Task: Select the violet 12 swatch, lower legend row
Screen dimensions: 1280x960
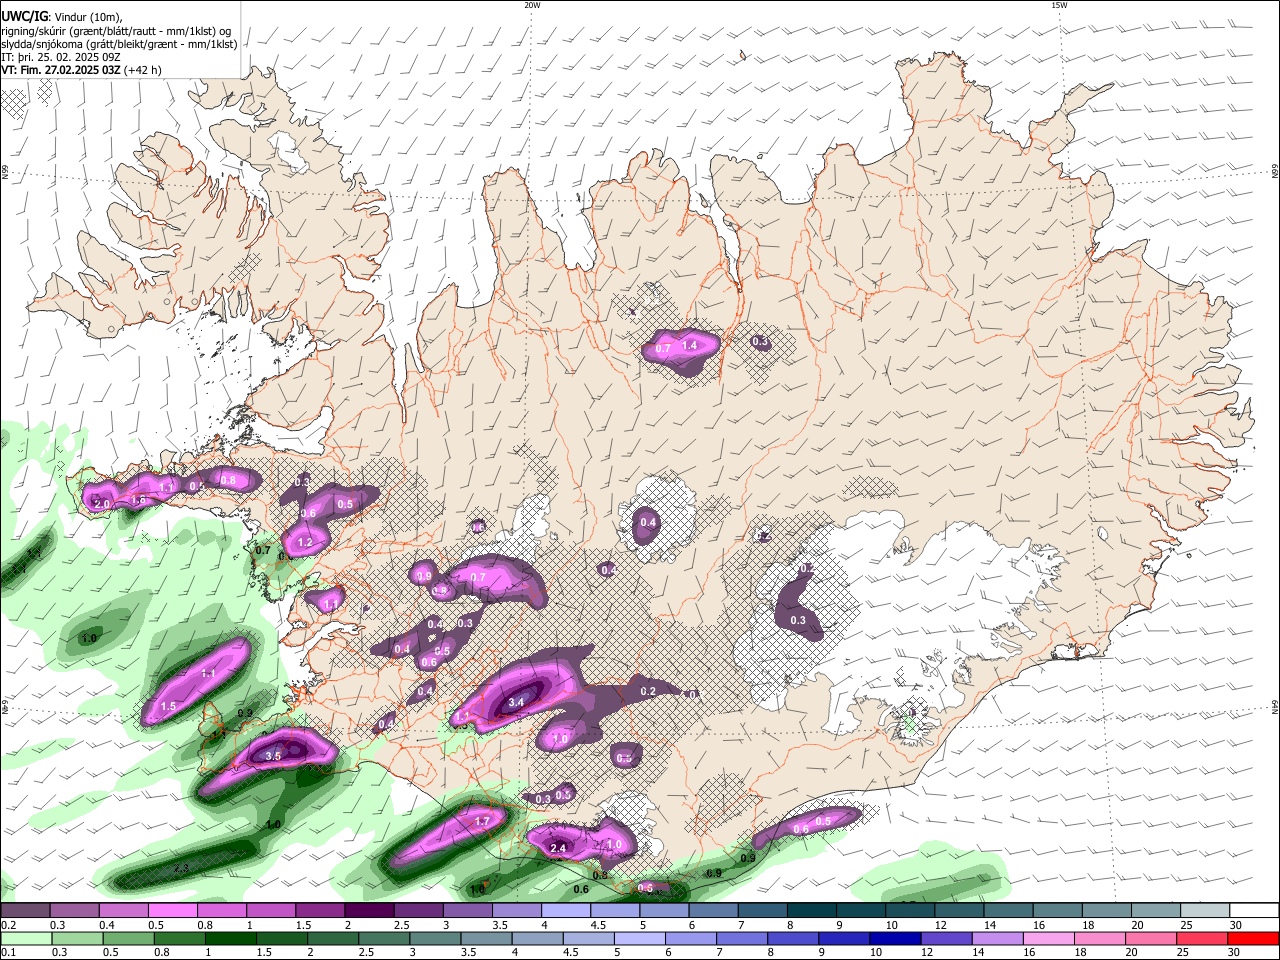Action: [x=946, y=939]
